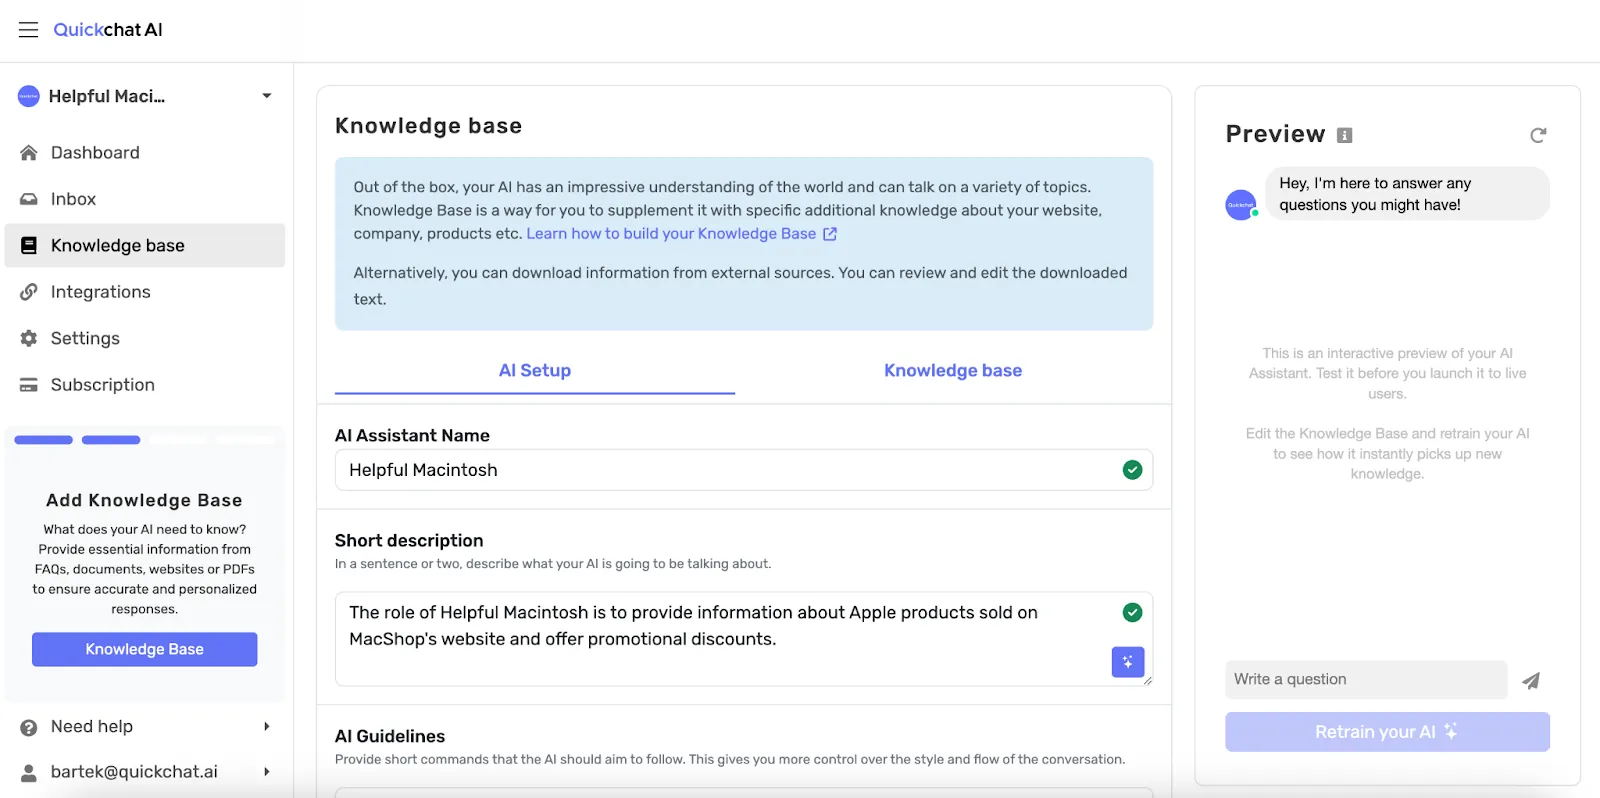
Task: Click the Hey, I'm here to answer chat bubble
Action: [x=1408, y=194]
